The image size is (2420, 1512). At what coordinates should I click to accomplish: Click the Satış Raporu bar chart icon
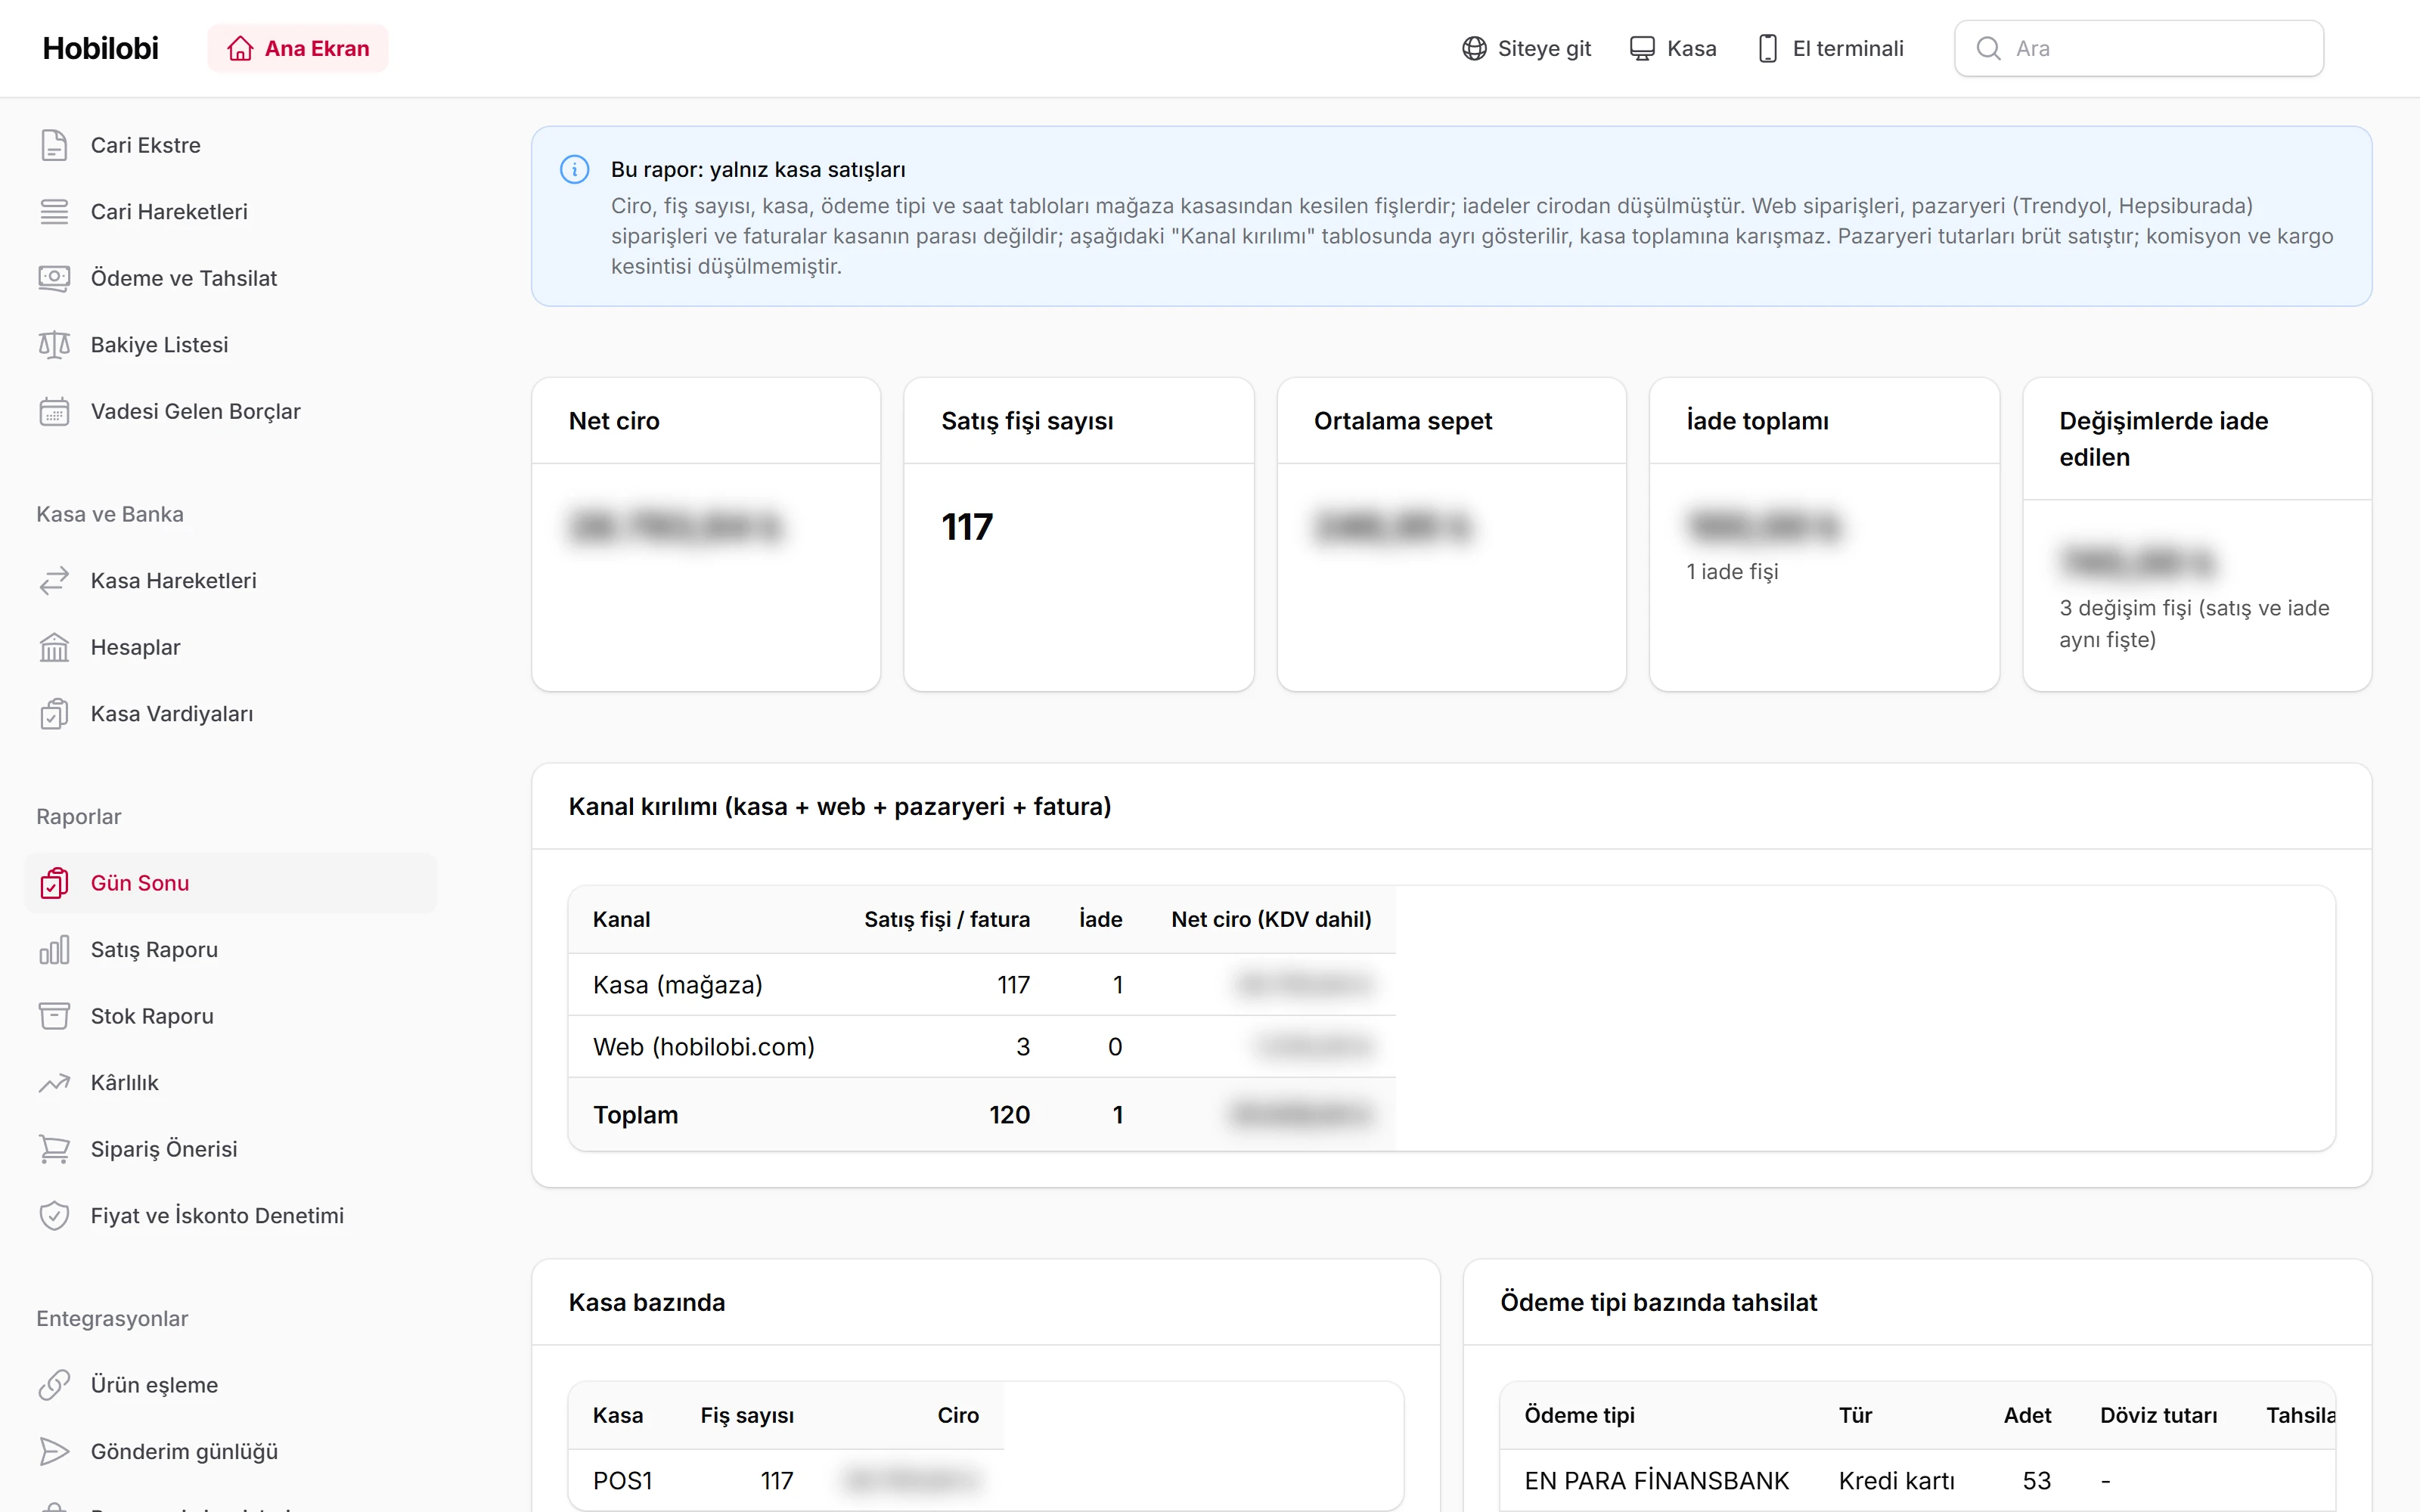[x=54, y=950]
